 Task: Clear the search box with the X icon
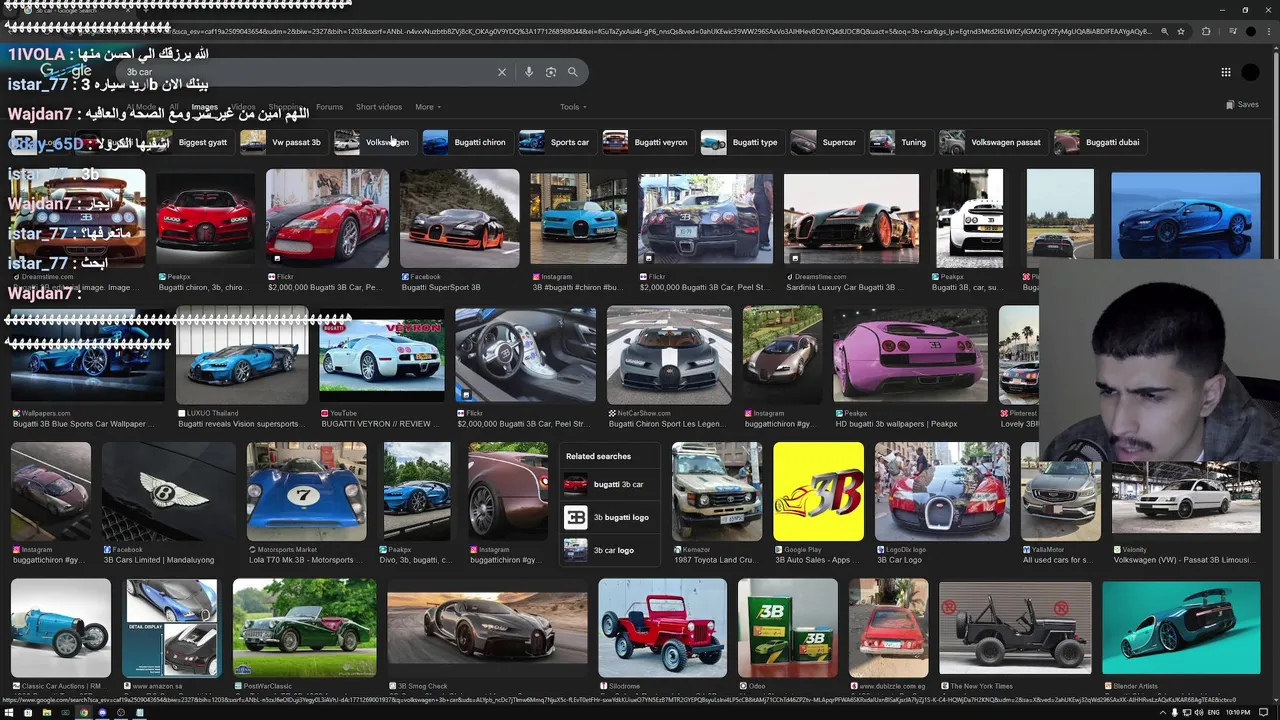click(x=502, y=72)
